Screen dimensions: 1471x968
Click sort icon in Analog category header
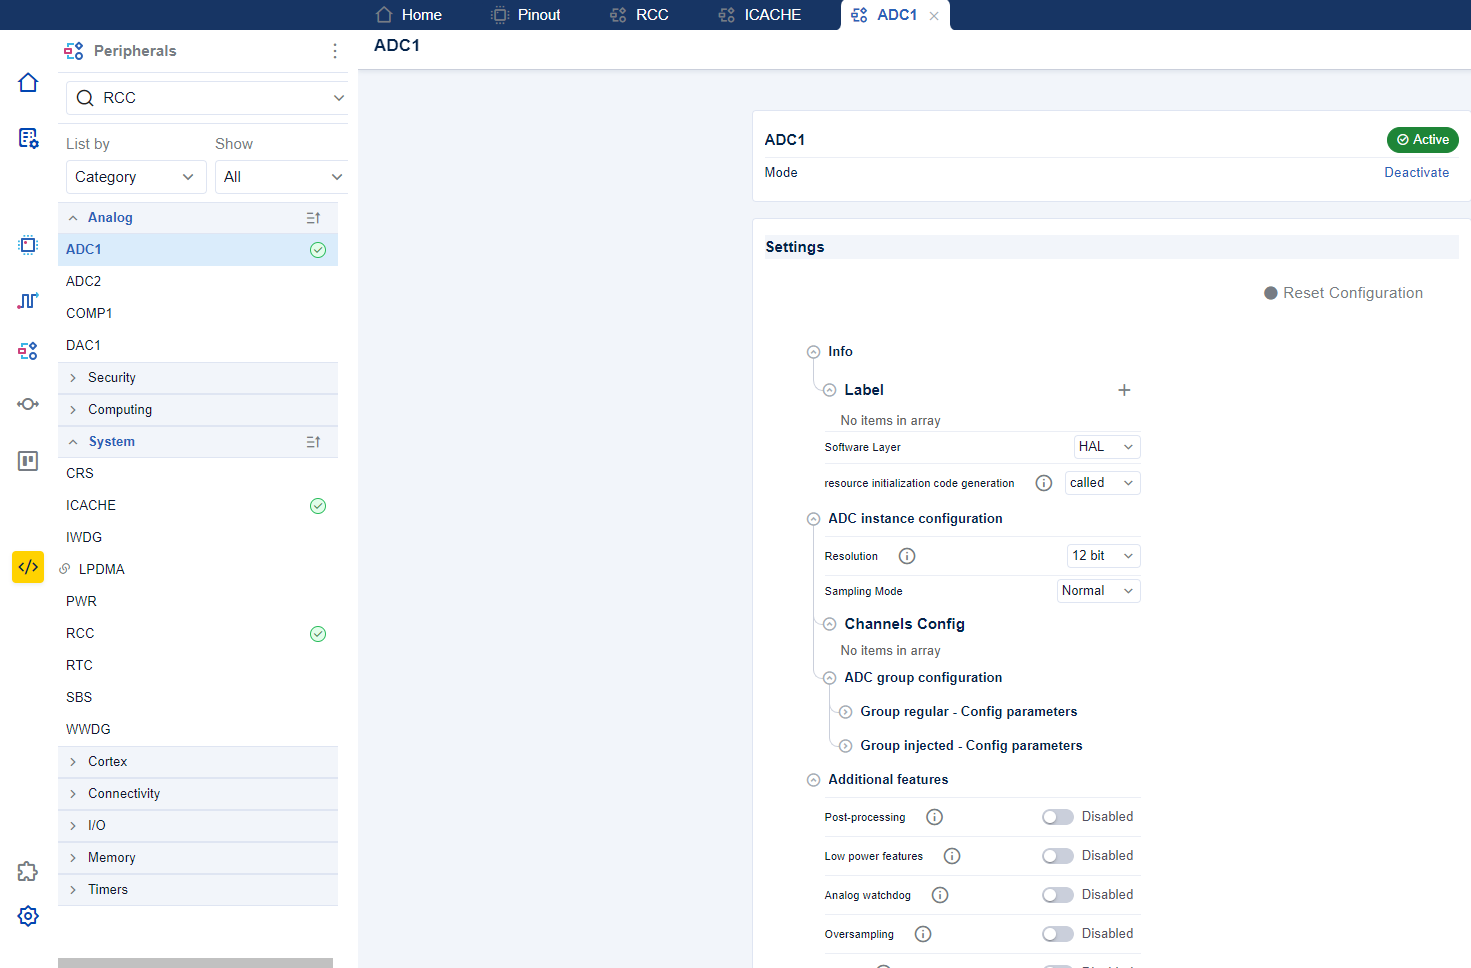tap(313, 218)
